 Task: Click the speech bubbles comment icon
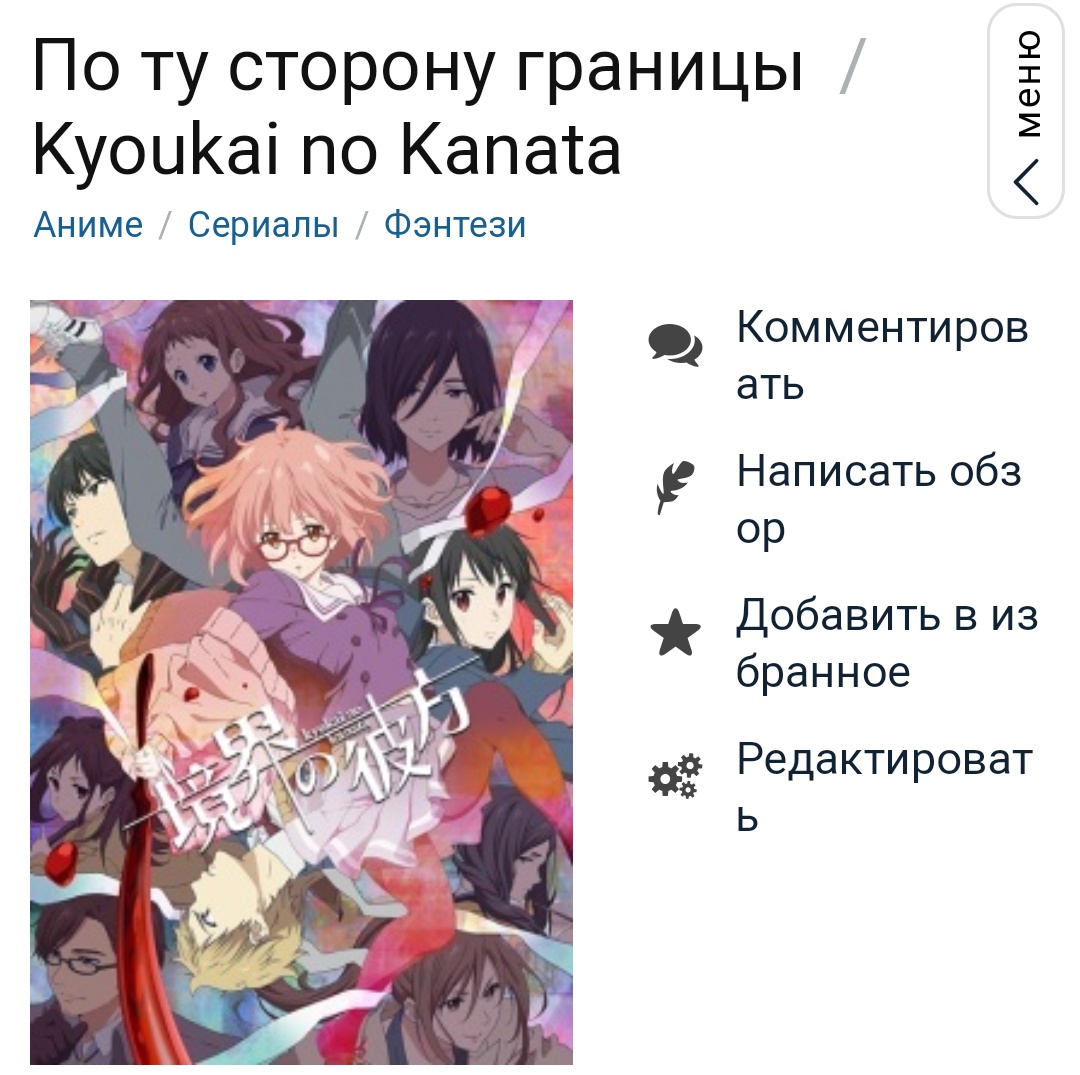pos(675,344)
